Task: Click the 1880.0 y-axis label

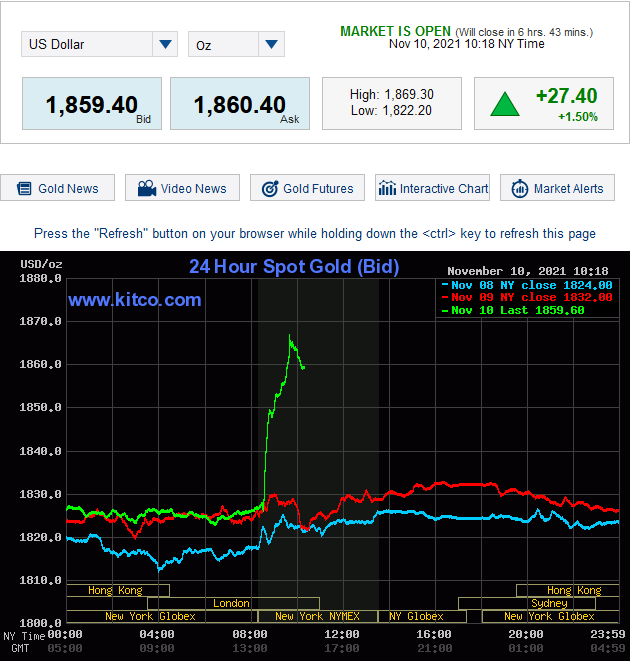Action: [40, 279]
